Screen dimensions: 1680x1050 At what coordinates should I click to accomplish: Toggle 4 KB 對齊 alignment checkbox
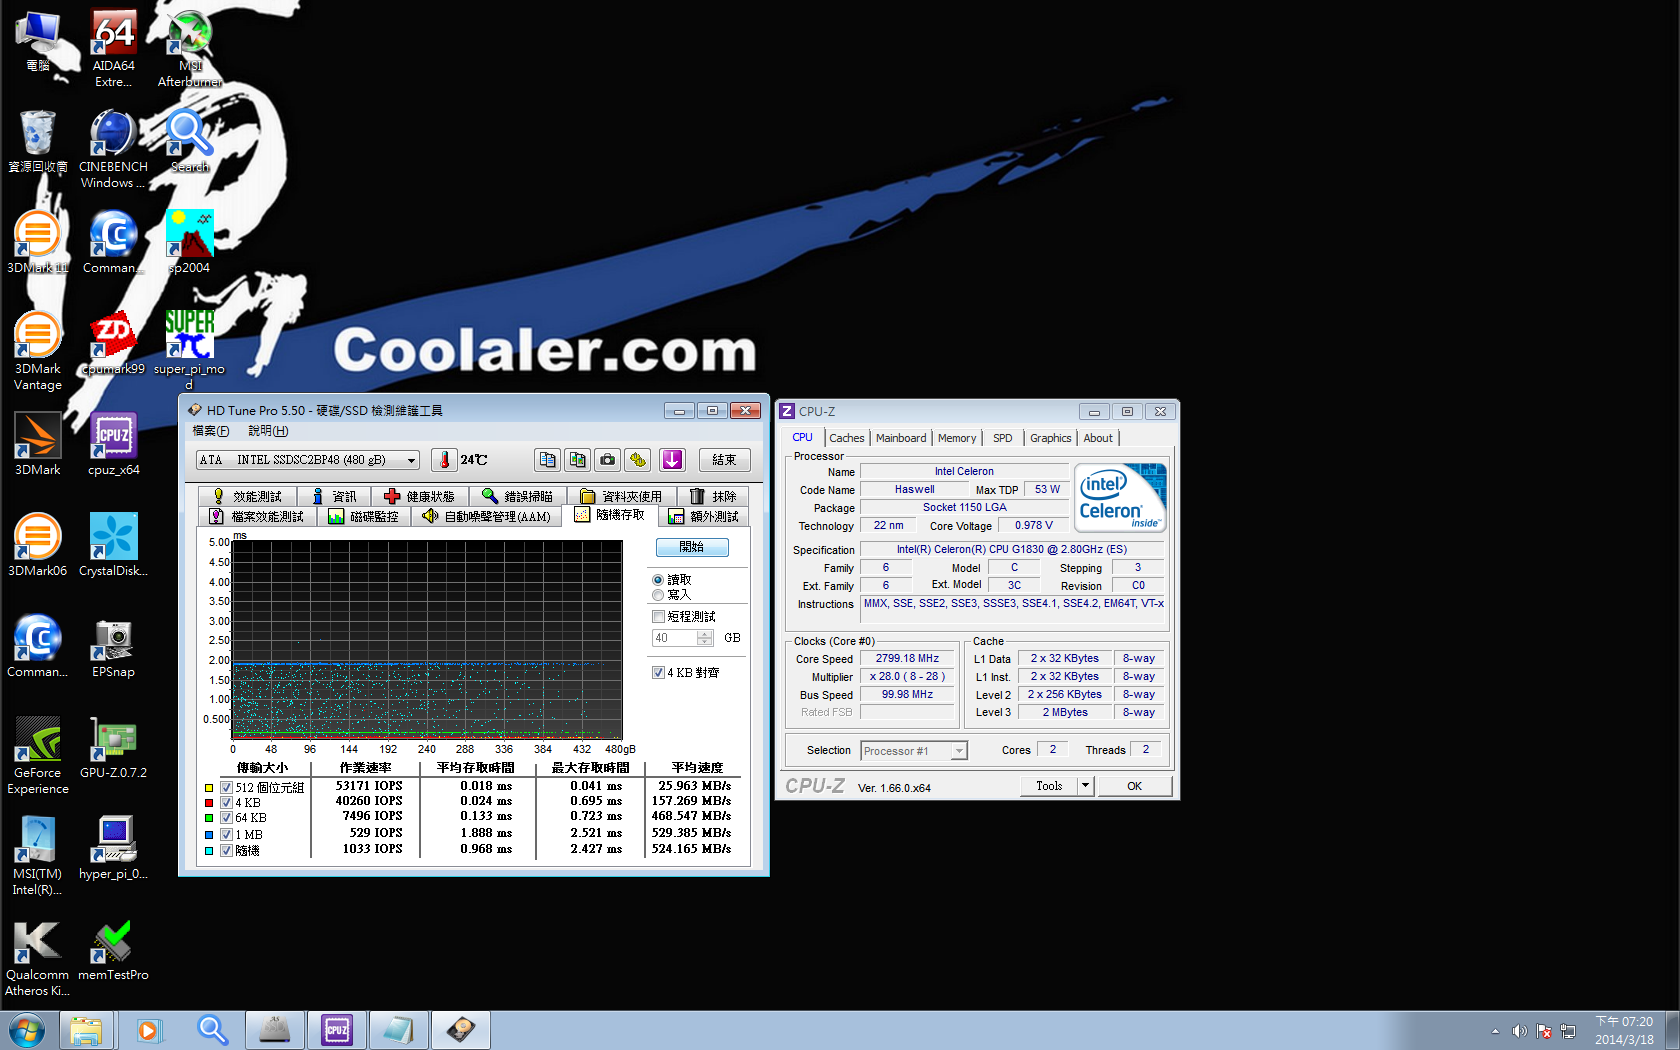(x=658, y=673)
